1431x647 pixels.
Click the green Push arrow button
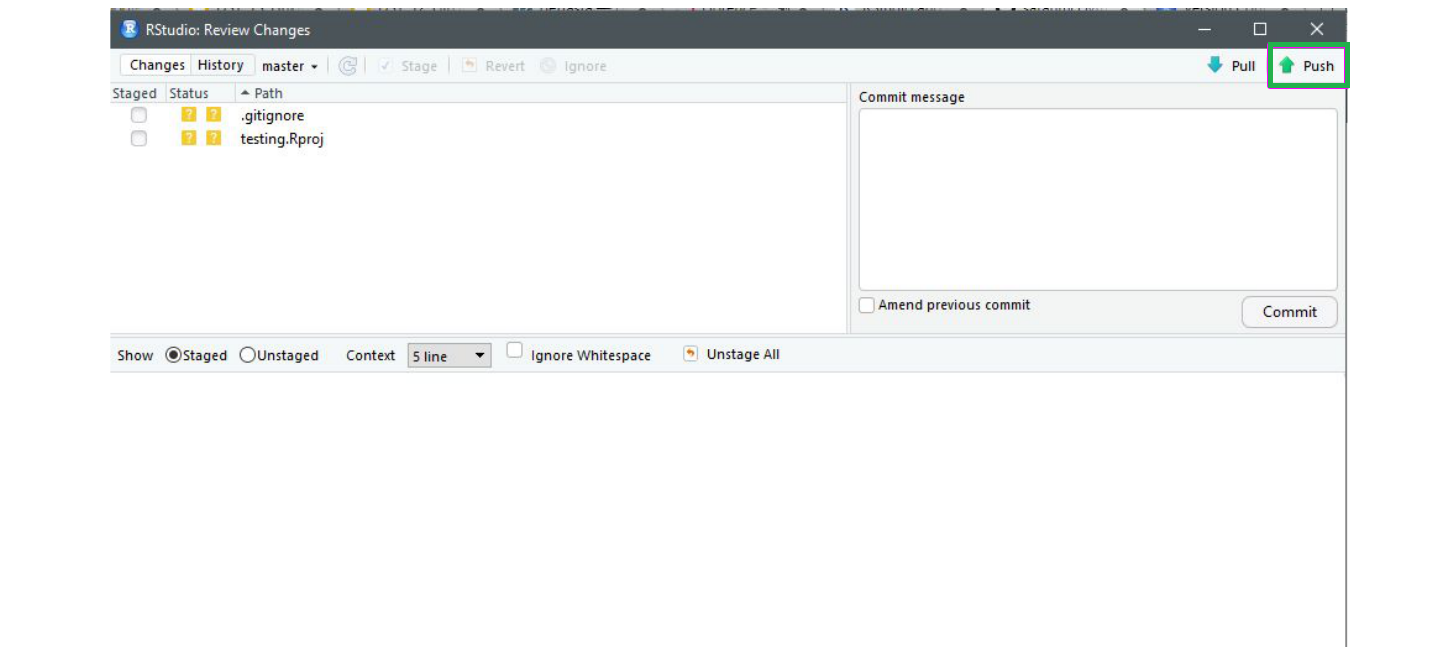[x=1307, y=66]
